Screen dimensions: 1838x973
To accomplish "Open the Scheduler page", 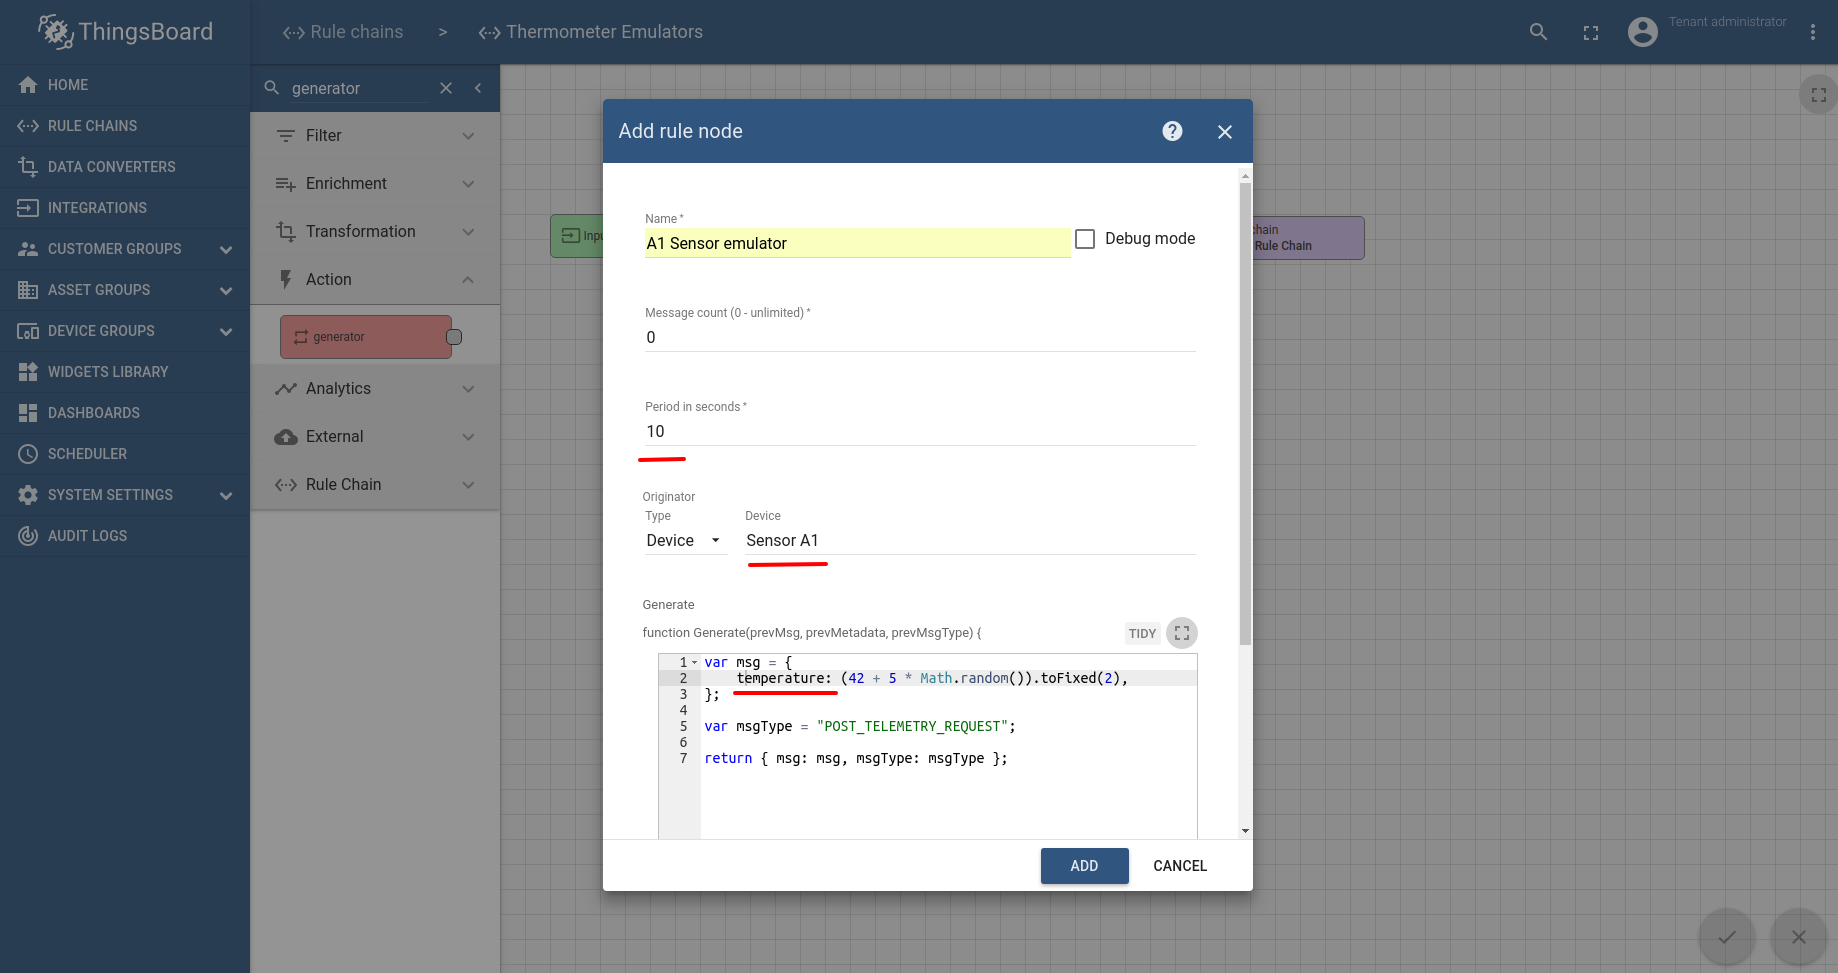I will coord(125,454).
